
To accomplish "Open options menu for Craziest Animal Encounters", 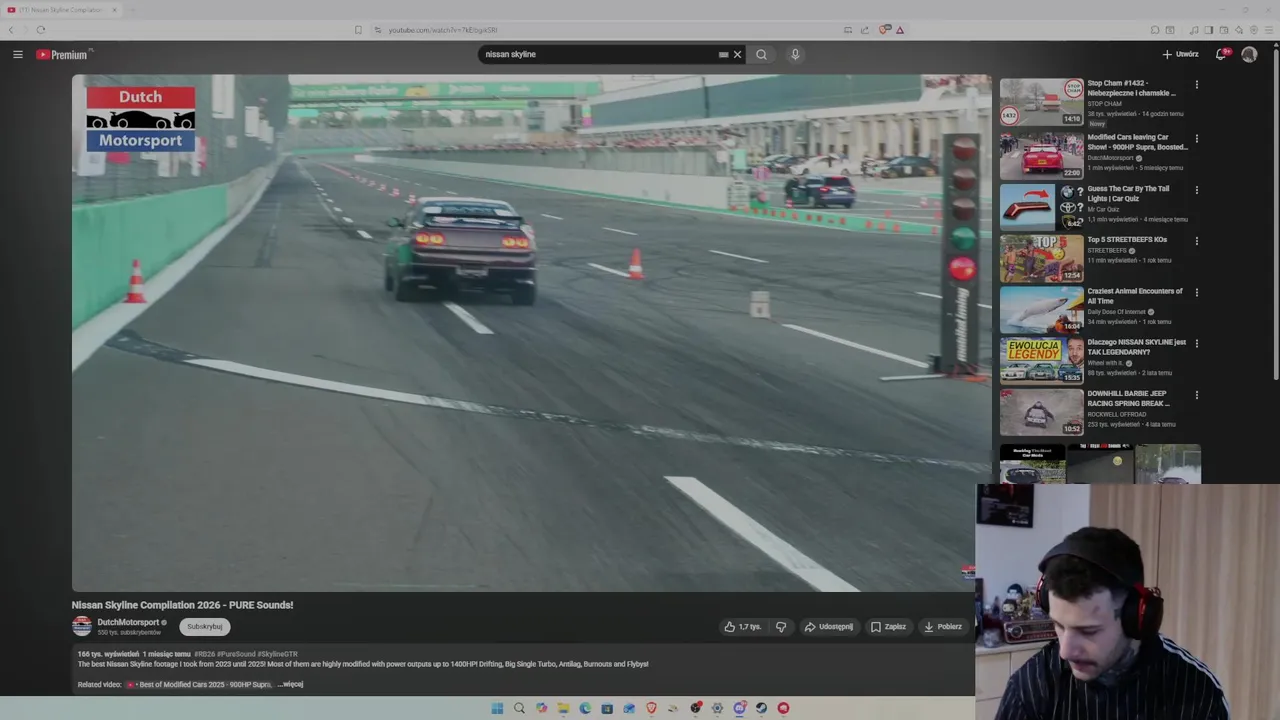I will click(1196, 293).
